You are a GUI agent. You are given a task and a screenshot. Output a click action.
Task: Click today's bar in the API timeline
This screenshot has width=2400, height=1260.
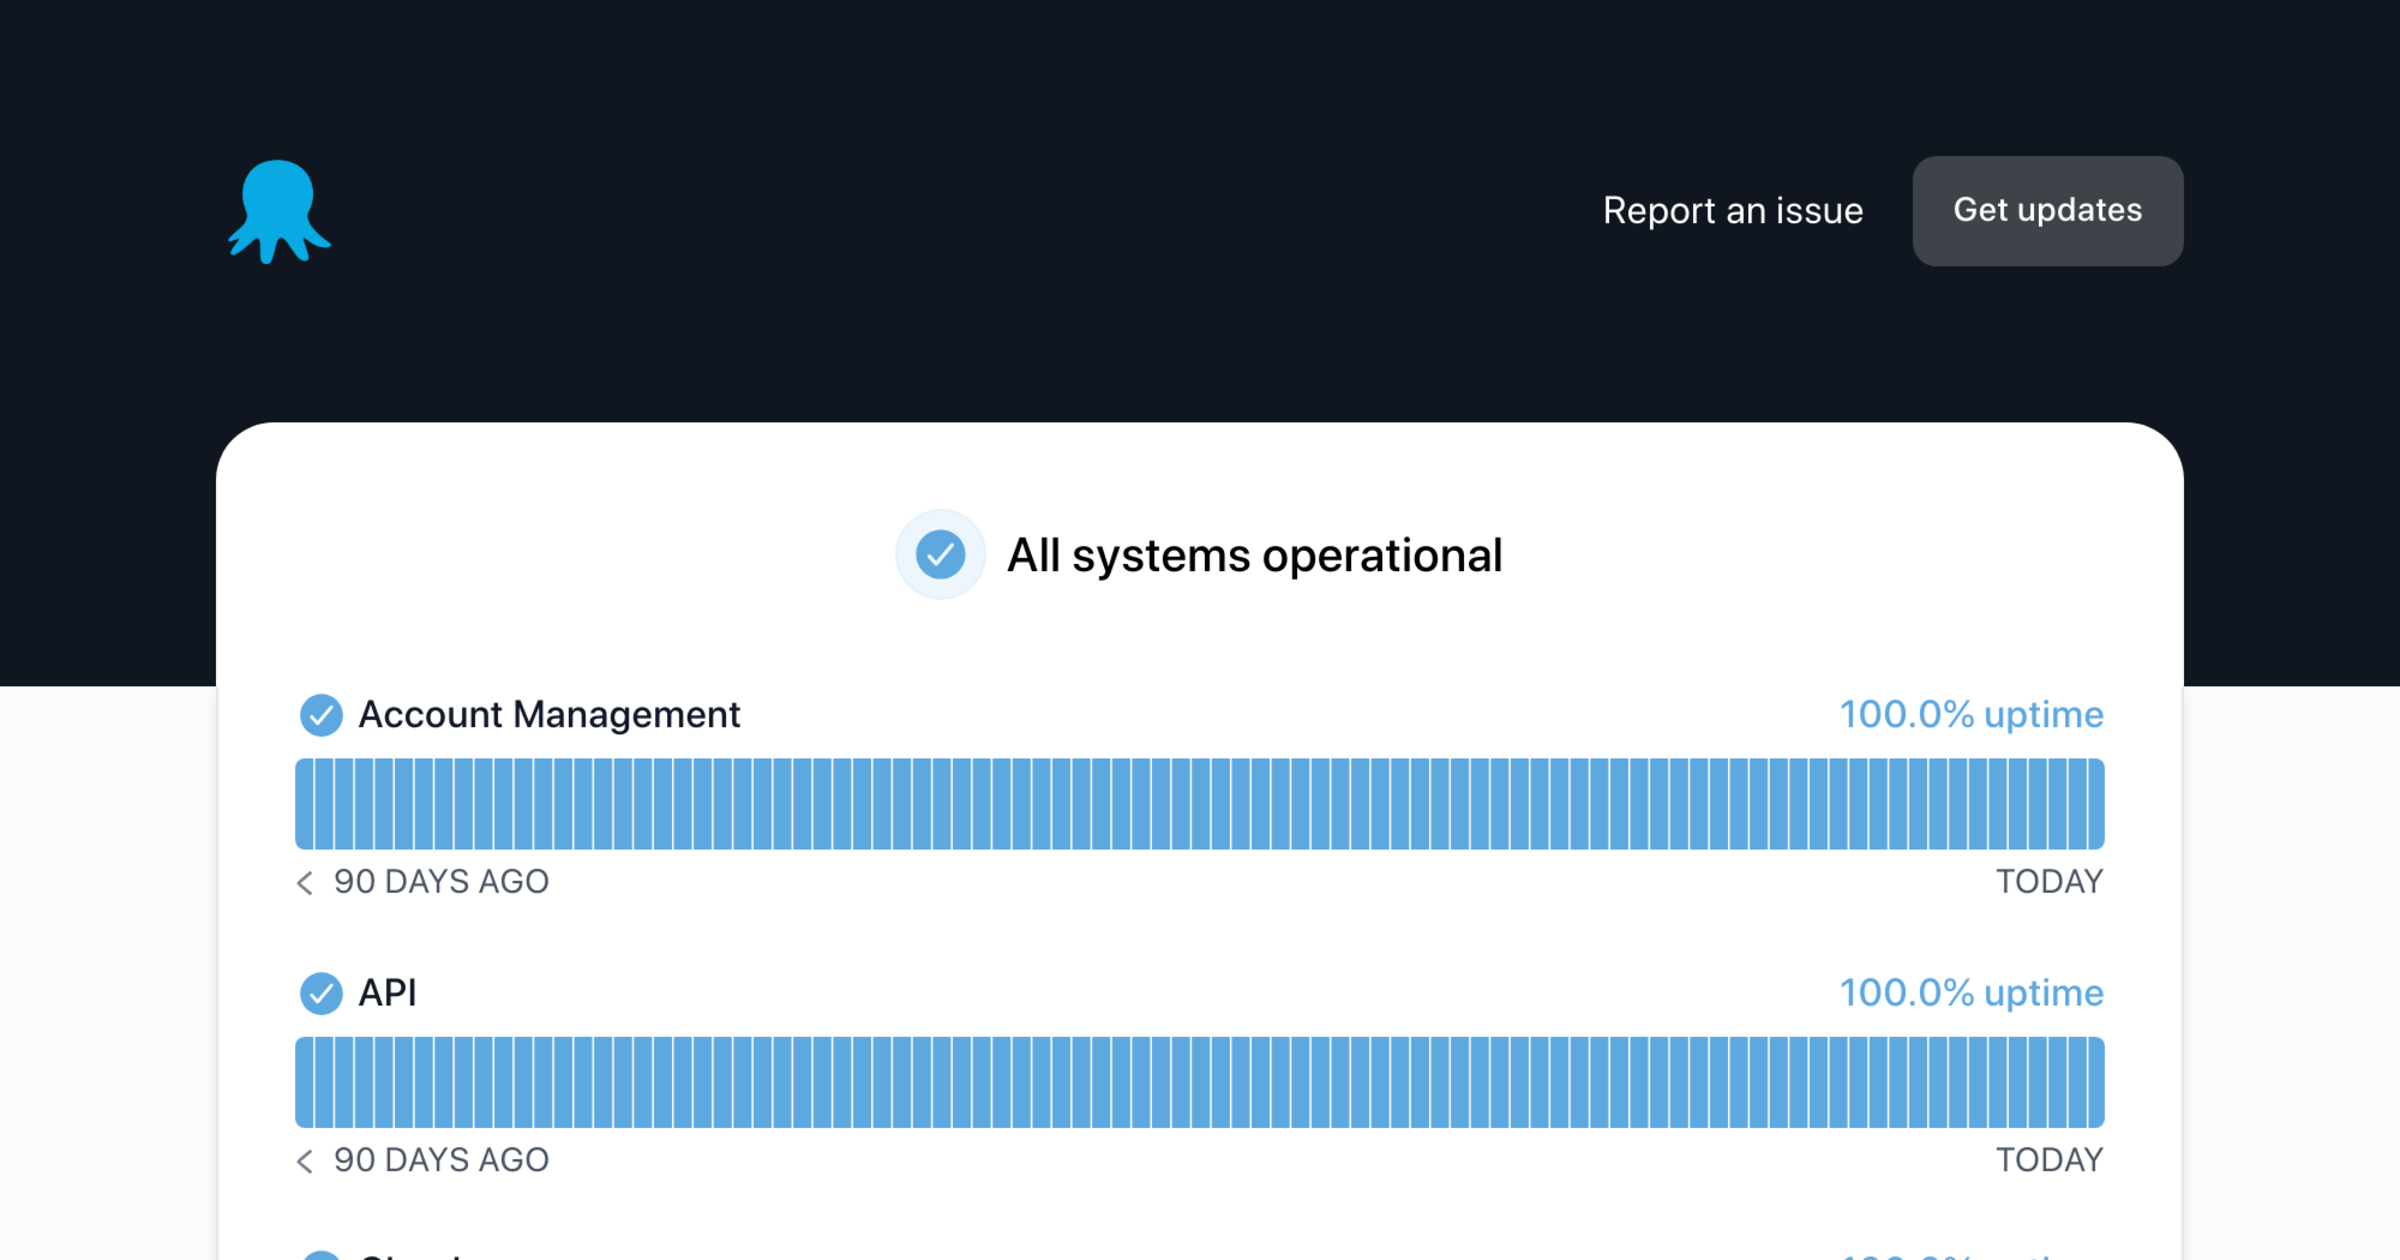[x=2095, y=1082]
